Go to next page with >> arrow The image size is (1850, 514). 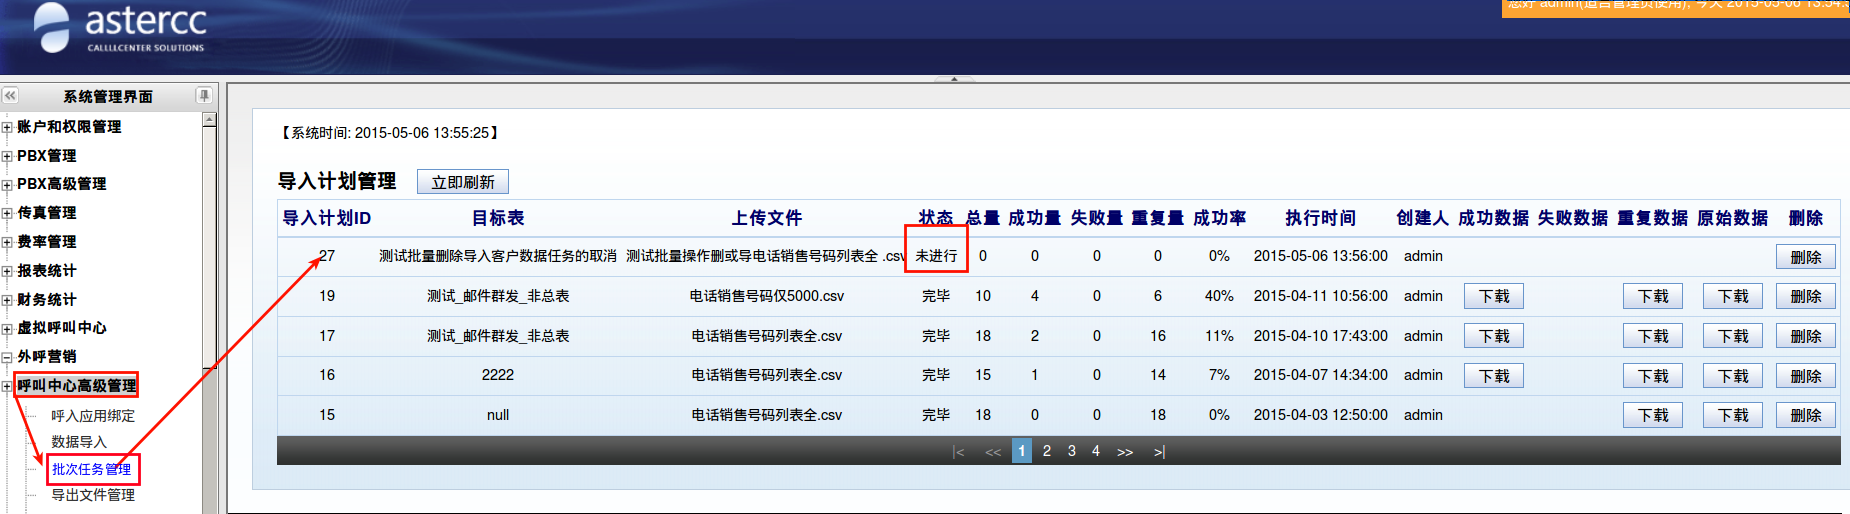(1125, 452)
